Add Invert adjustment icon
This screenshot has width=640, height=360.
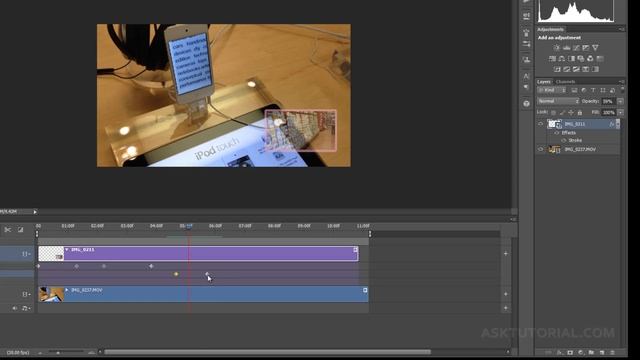tap(557, 69)
